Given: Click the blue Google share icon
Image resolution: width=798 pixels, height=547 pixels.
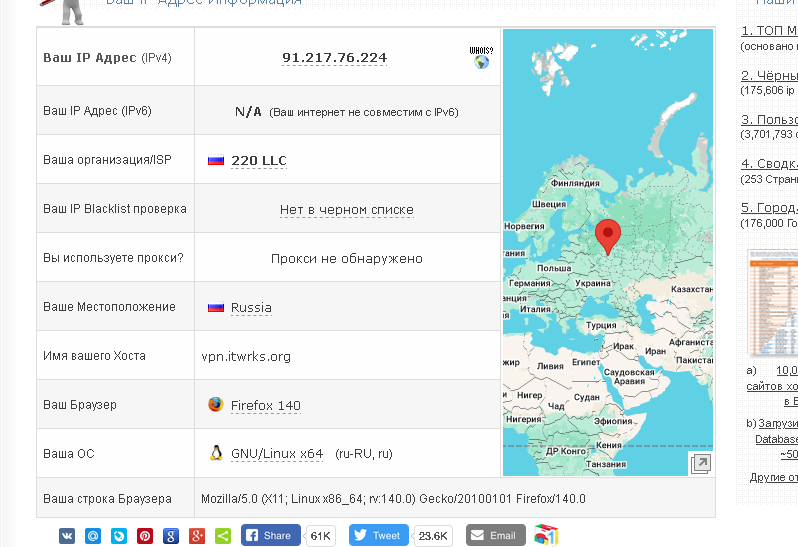Looking at the screenshot, I should coord(171,536).
